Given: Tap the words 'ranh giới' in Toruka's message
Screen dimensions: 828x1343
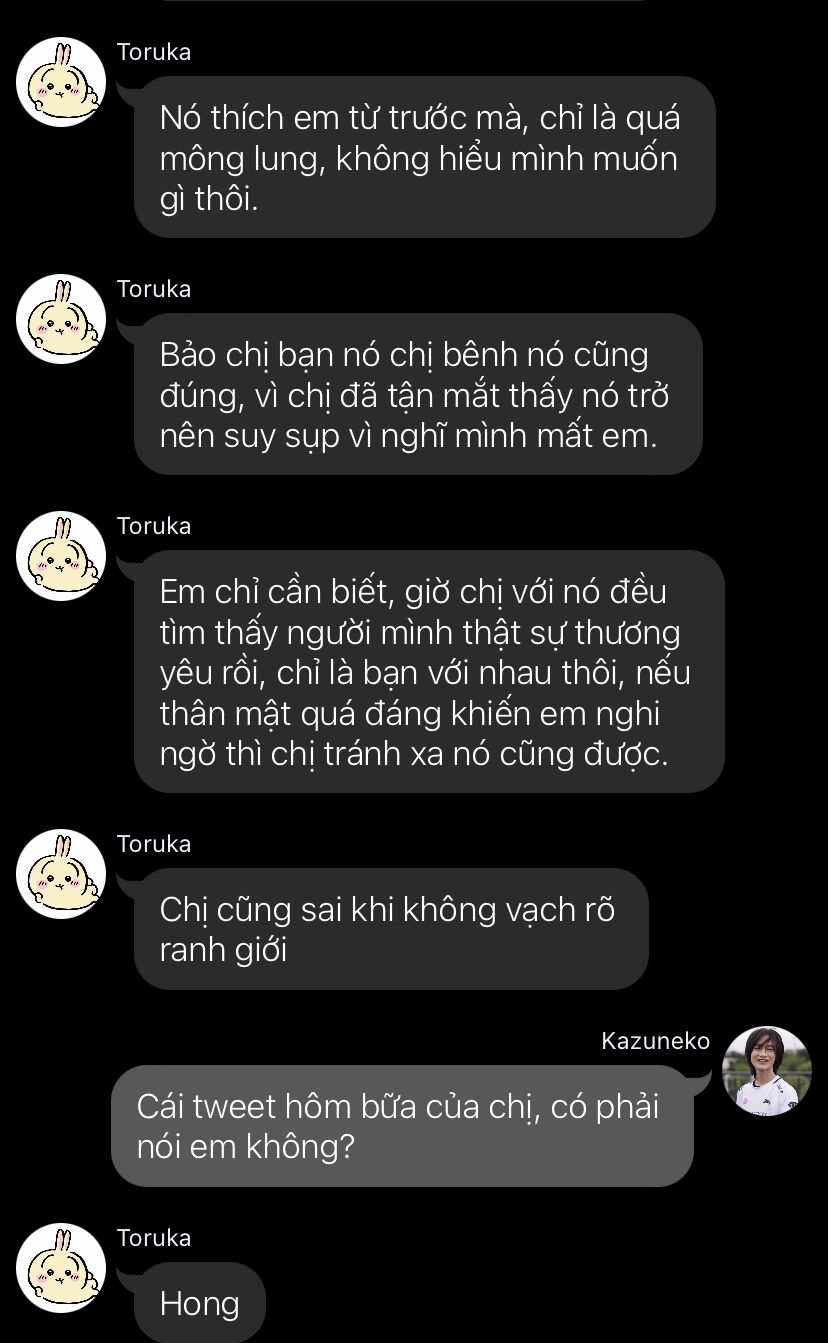Looking at the screenshot, I should click(x=223, y=949).
